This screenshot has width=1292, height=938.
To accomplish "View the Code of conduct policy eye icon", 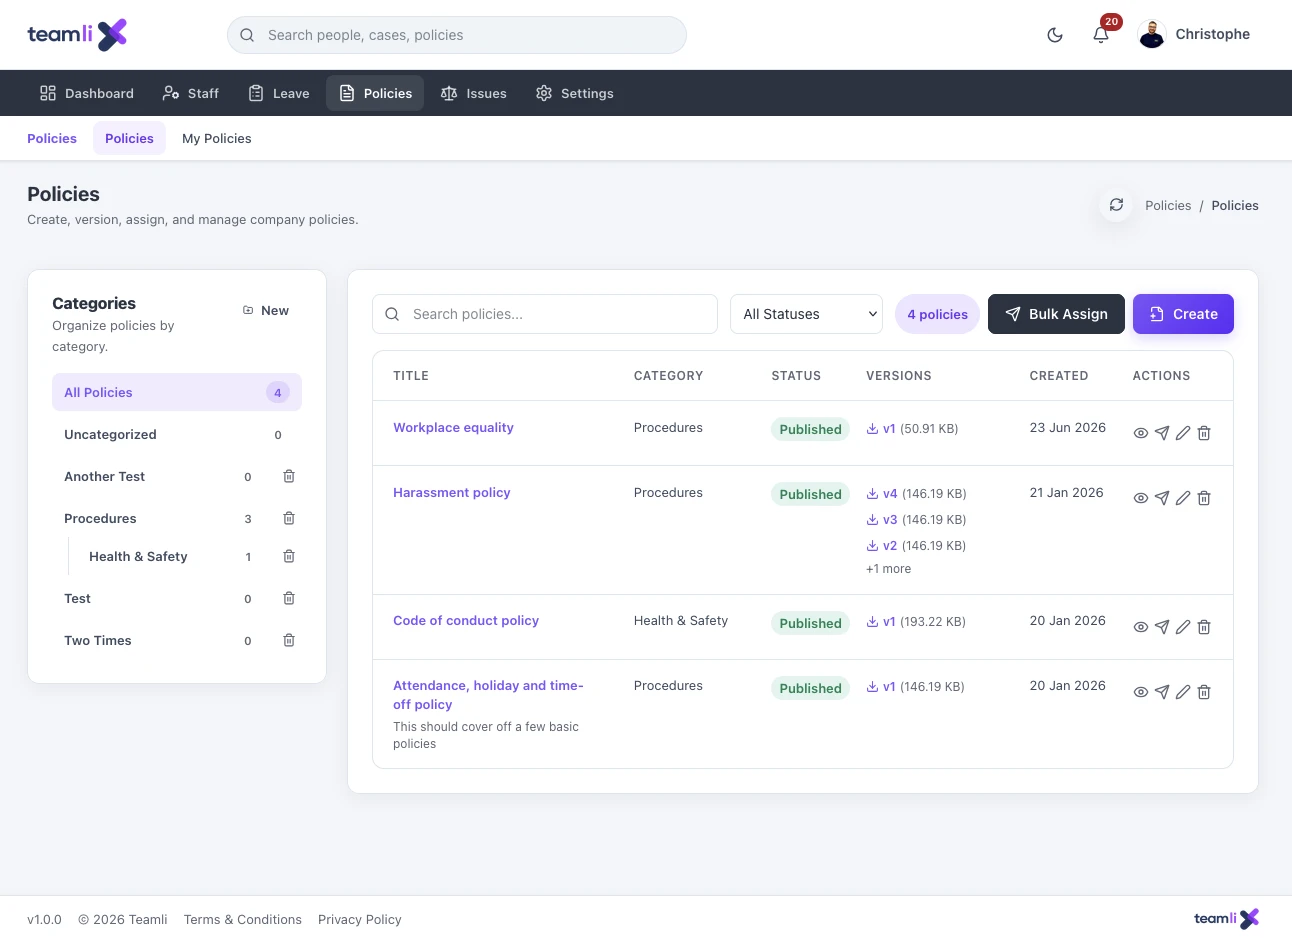I will point(1140,627).
